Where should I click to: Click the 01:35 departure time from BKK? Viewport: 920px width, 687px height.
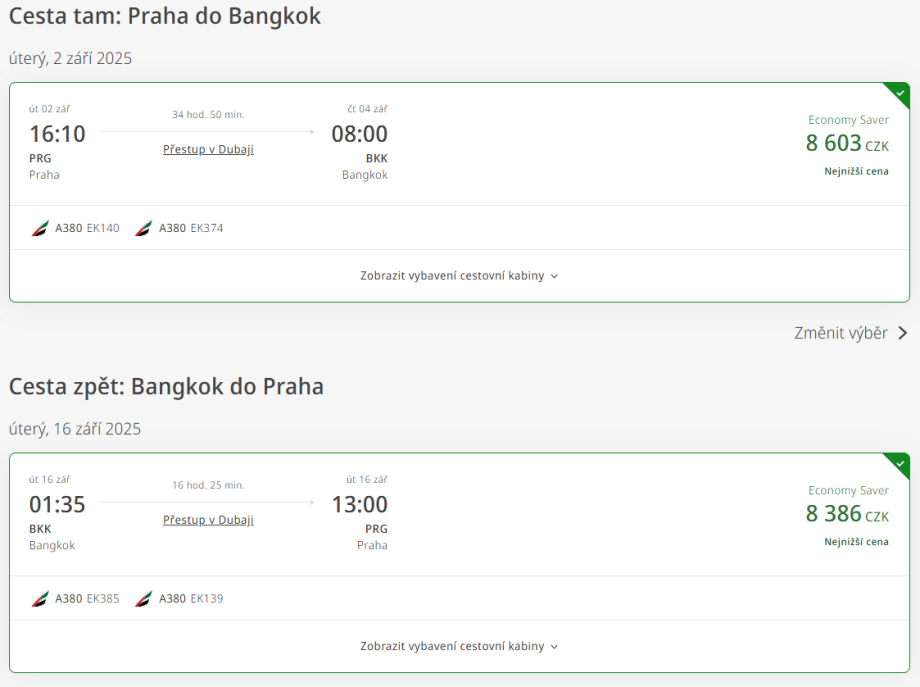[57, 505]
